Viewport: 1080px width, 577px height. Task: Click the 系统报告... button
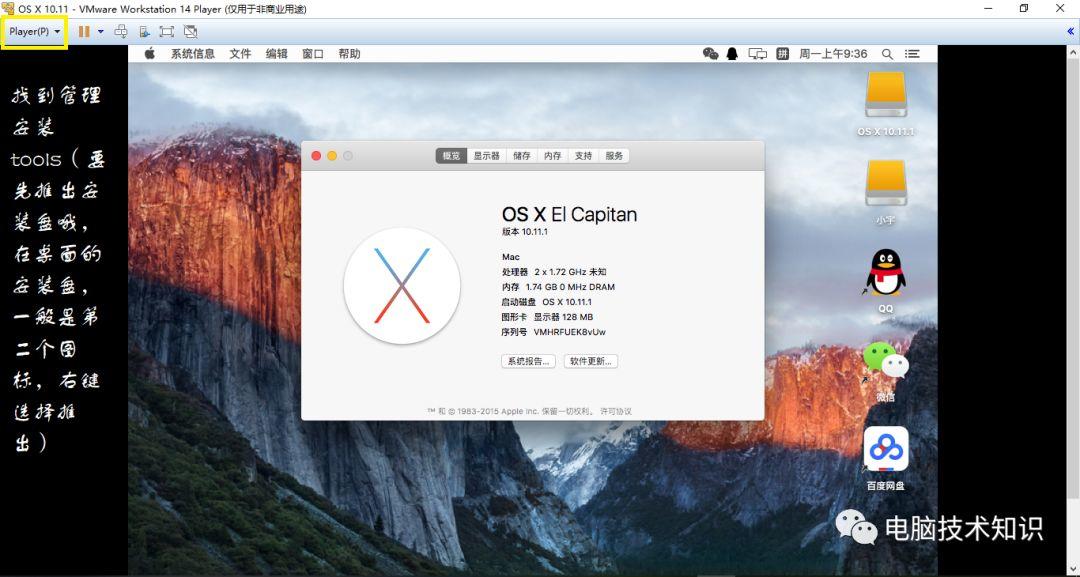tap(528, 361)
